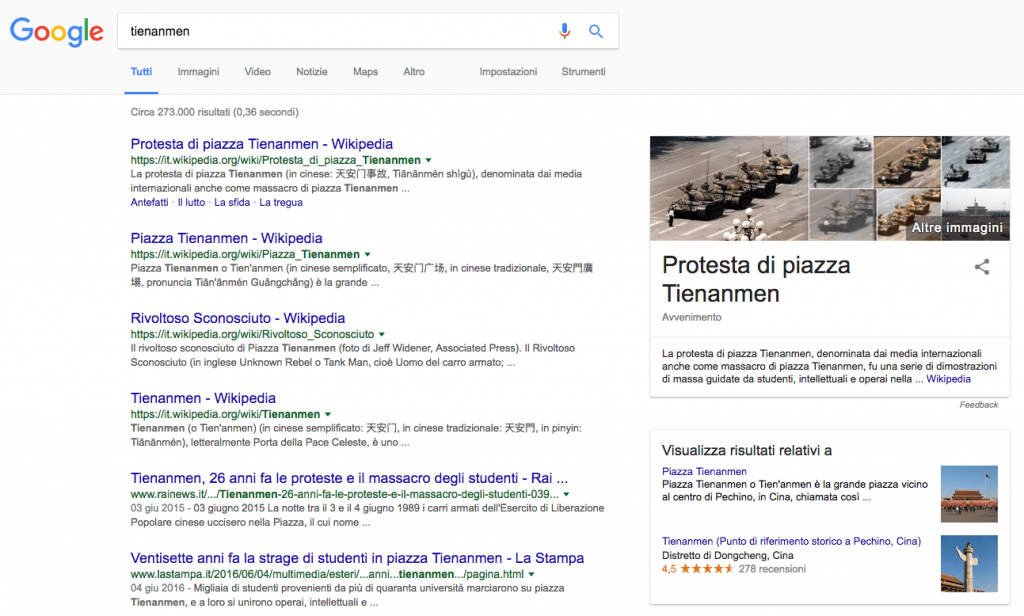
Task: Open Rivoltoso Sconosciuto - Wikipedia result
Action: pos(238,318)
